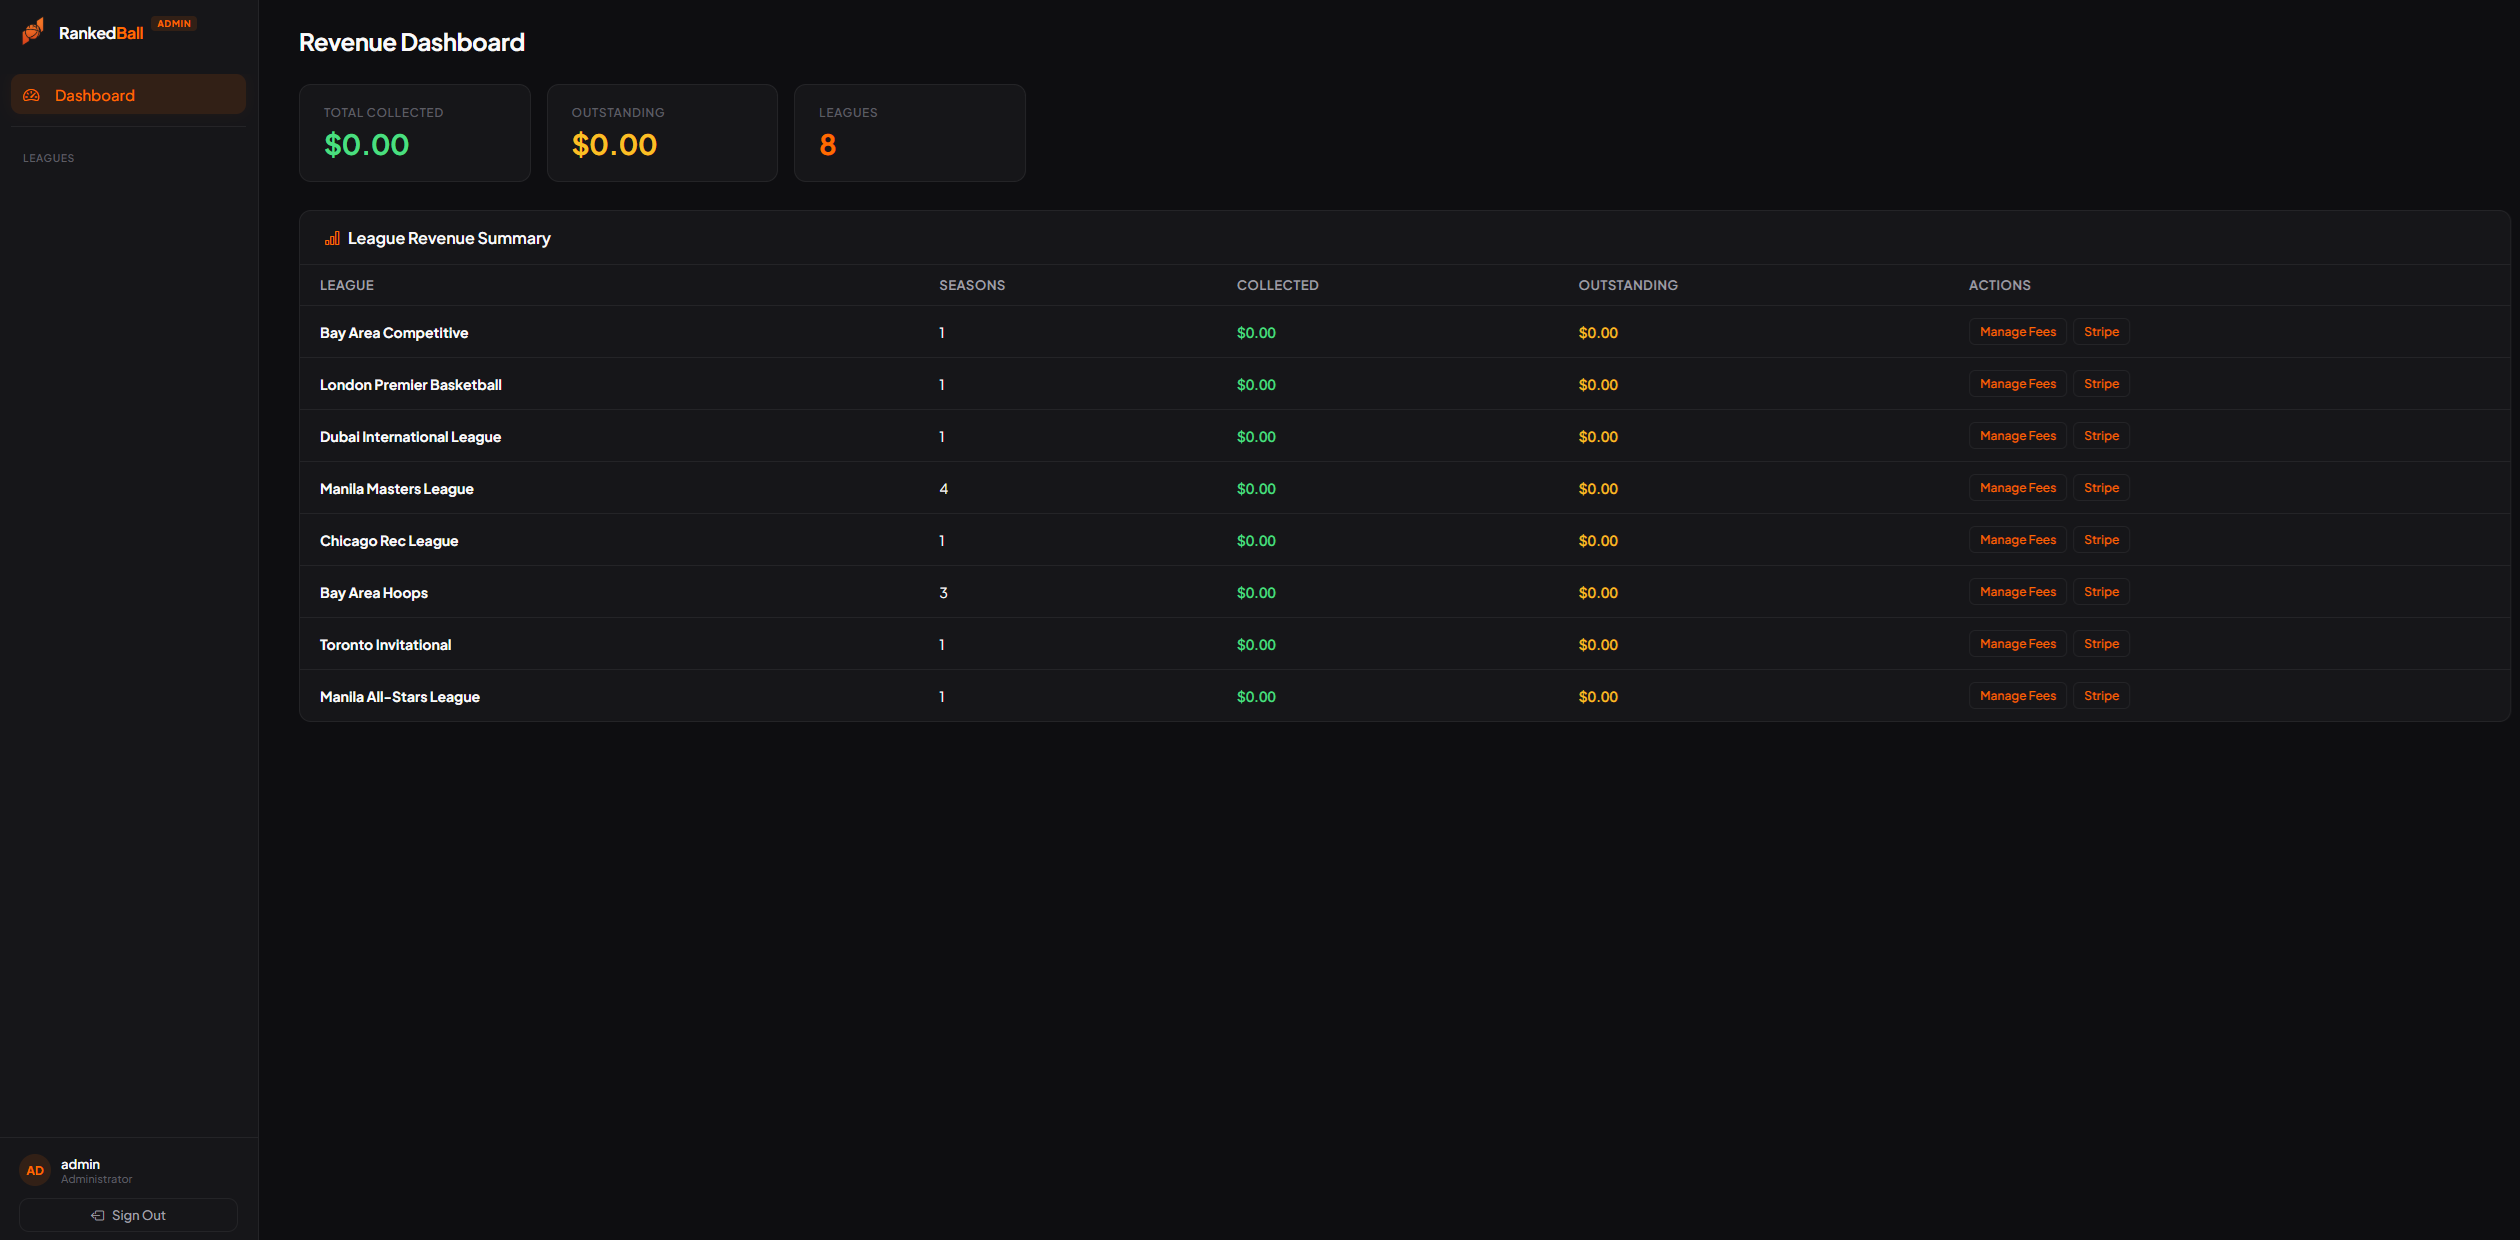Open Manage Fees for Dubai International League
The width and height of the screenshot is (2520, 1240).
coord(2017,436)
